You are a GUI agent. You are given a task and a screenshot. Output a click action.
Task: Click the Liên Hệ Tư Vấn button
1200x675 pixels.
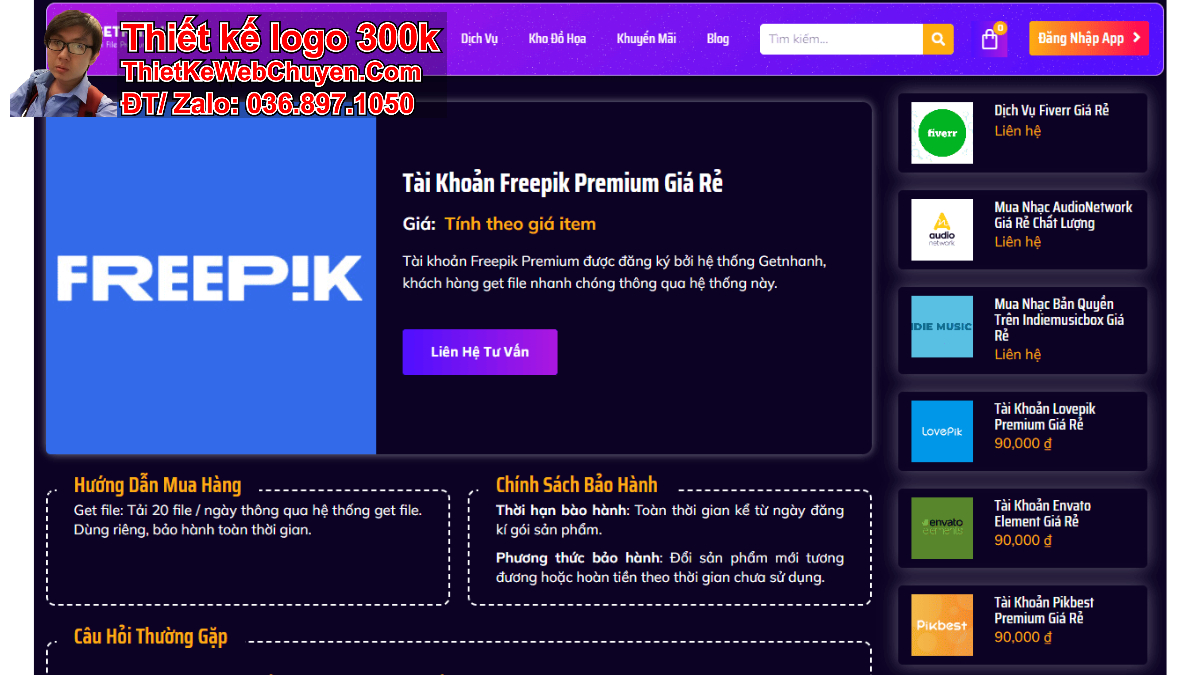[480, 352]
